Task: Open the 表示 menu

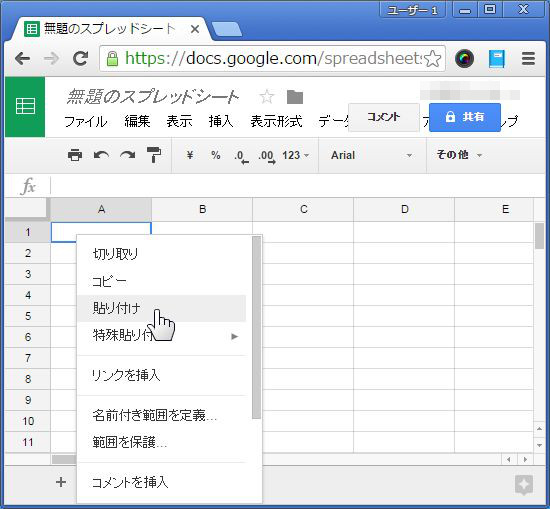Action: pos(180,121)
